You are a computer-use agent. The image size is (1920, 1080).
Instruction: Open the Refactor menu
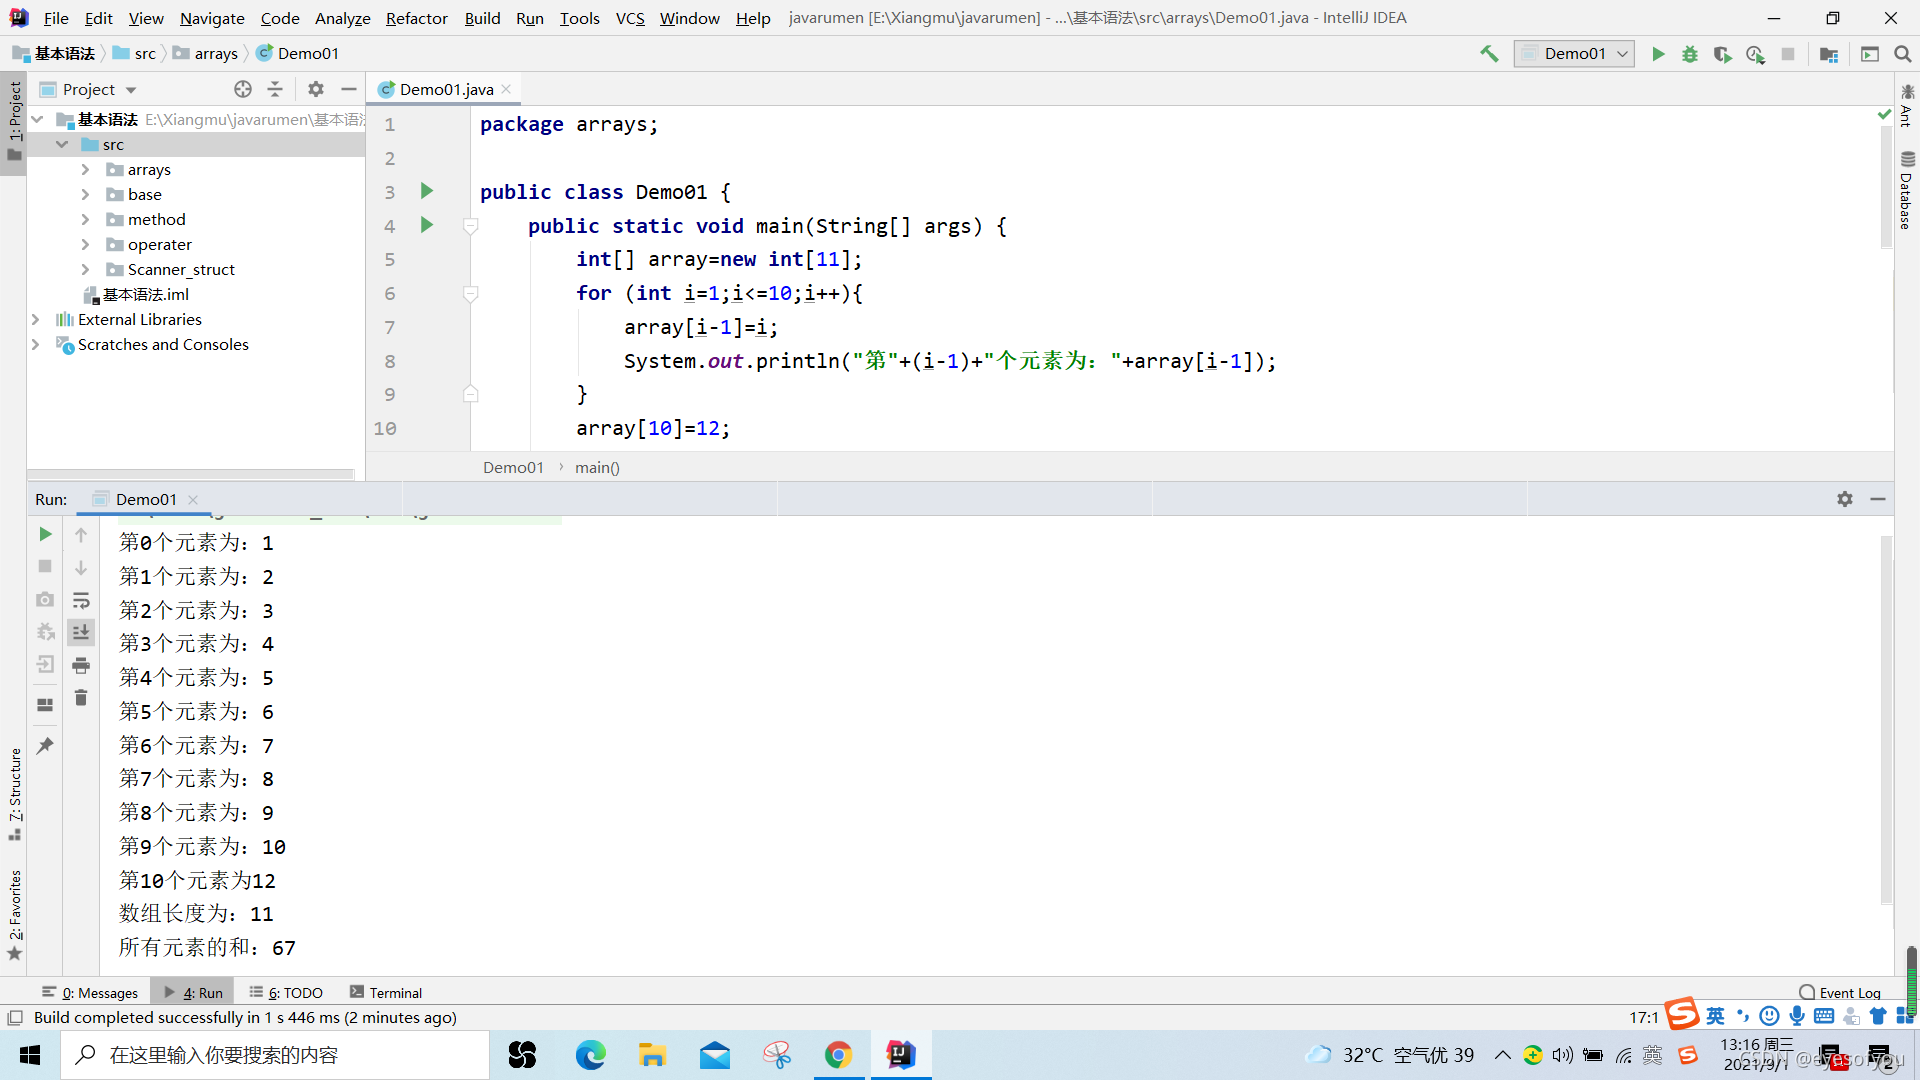[416, 18]
